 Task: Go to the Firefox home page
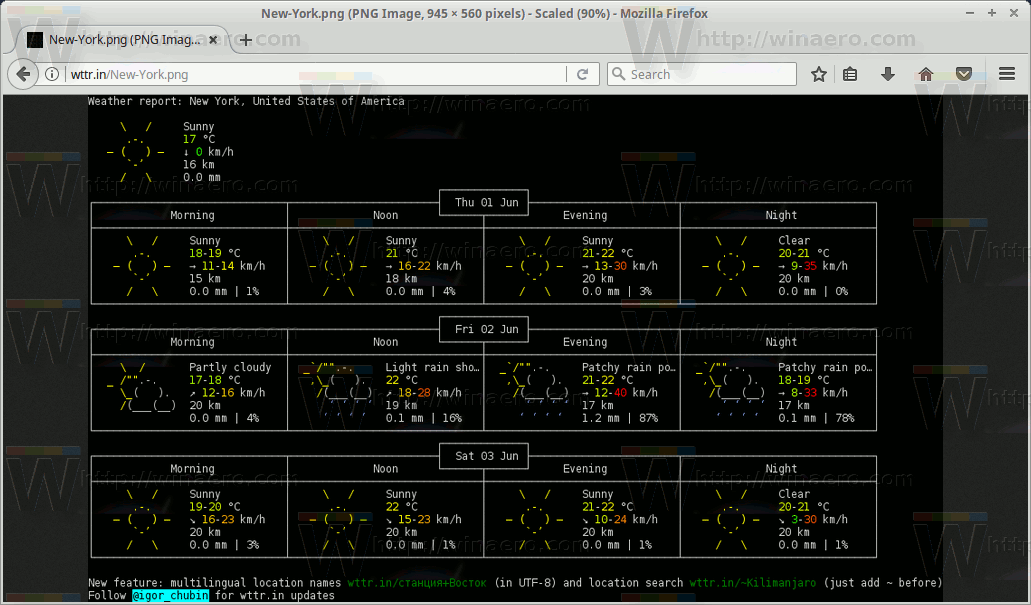925,74
